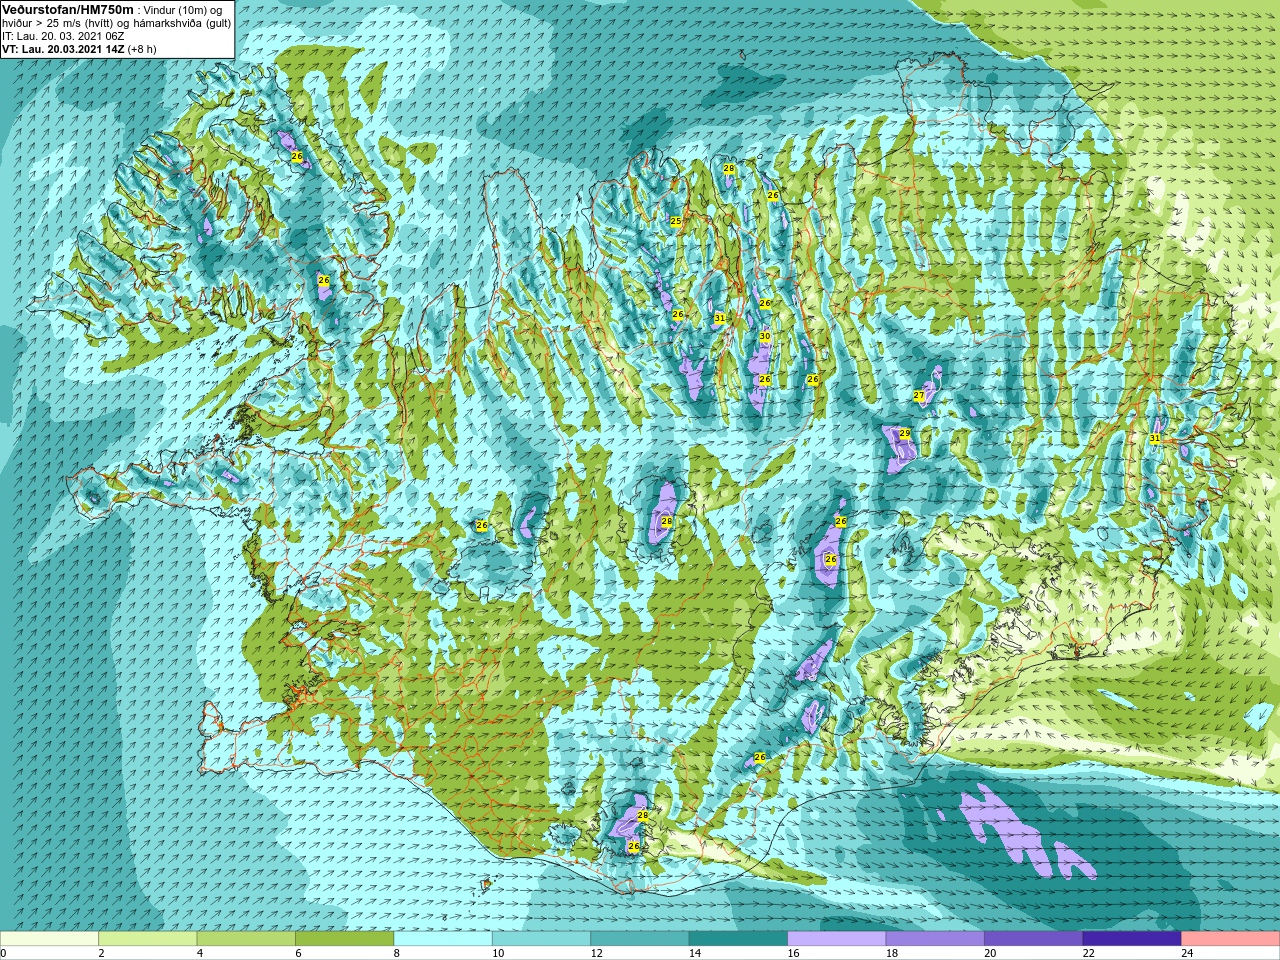Click the 2–4 m/s light green legend swatch
The image size is (1280, 960).
pos(148,939)
